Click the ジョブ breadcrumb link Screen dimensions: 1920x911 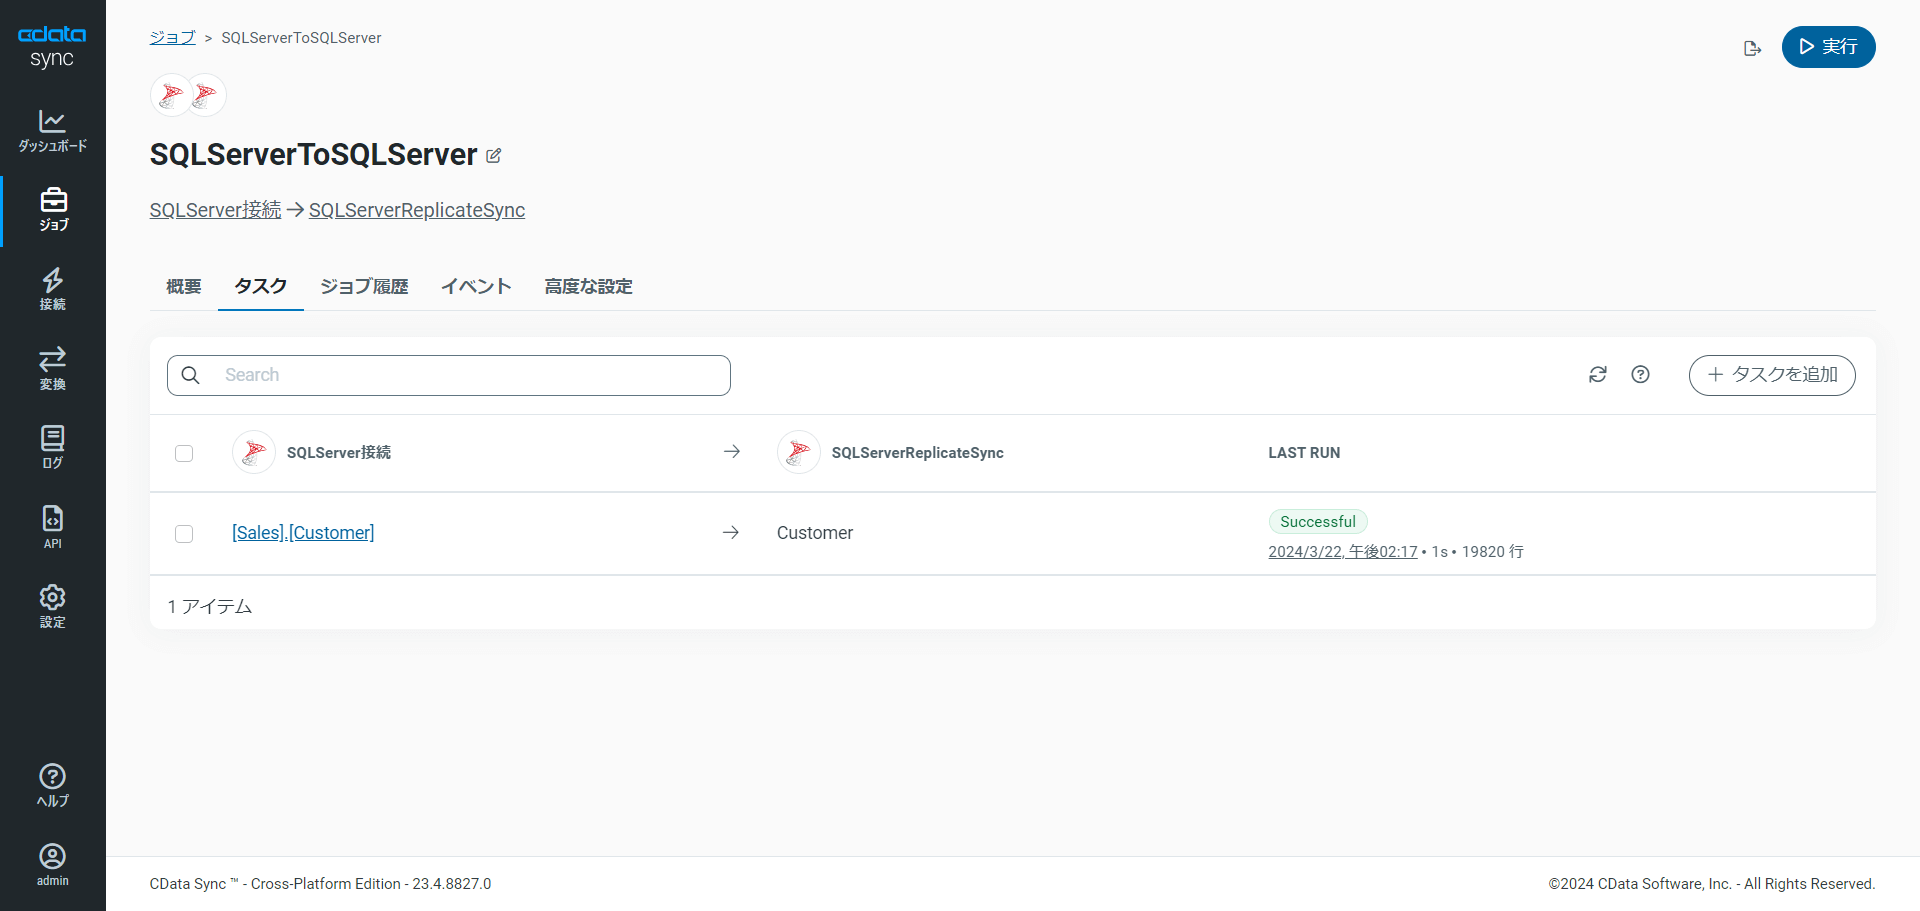click(x=172, y=38)
